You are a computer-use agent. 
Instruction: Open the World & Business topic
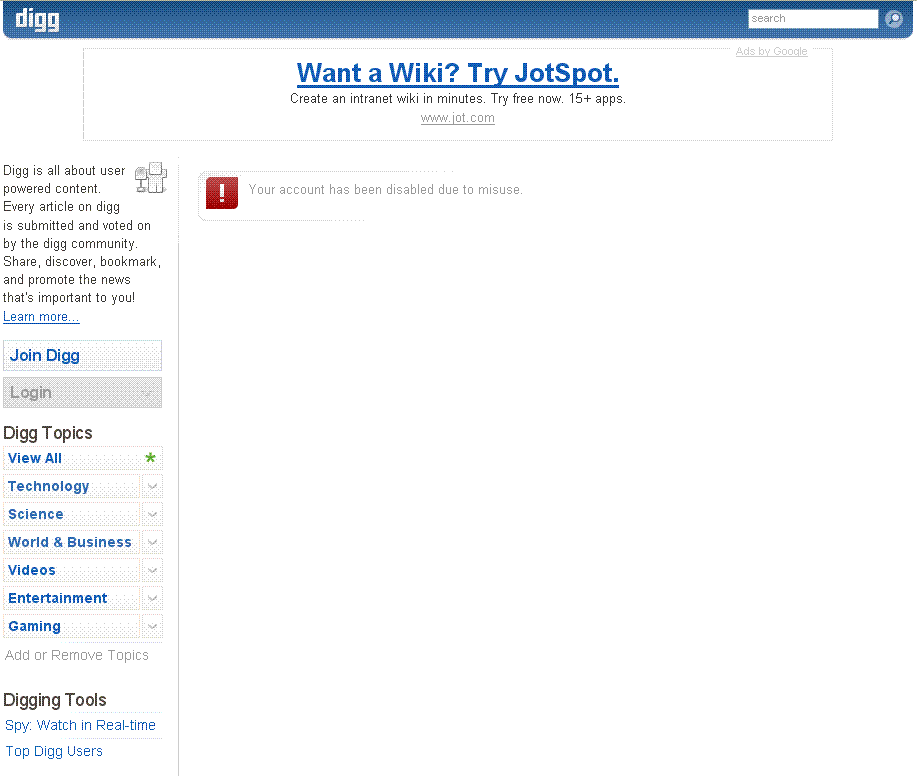tap(70, 543)
